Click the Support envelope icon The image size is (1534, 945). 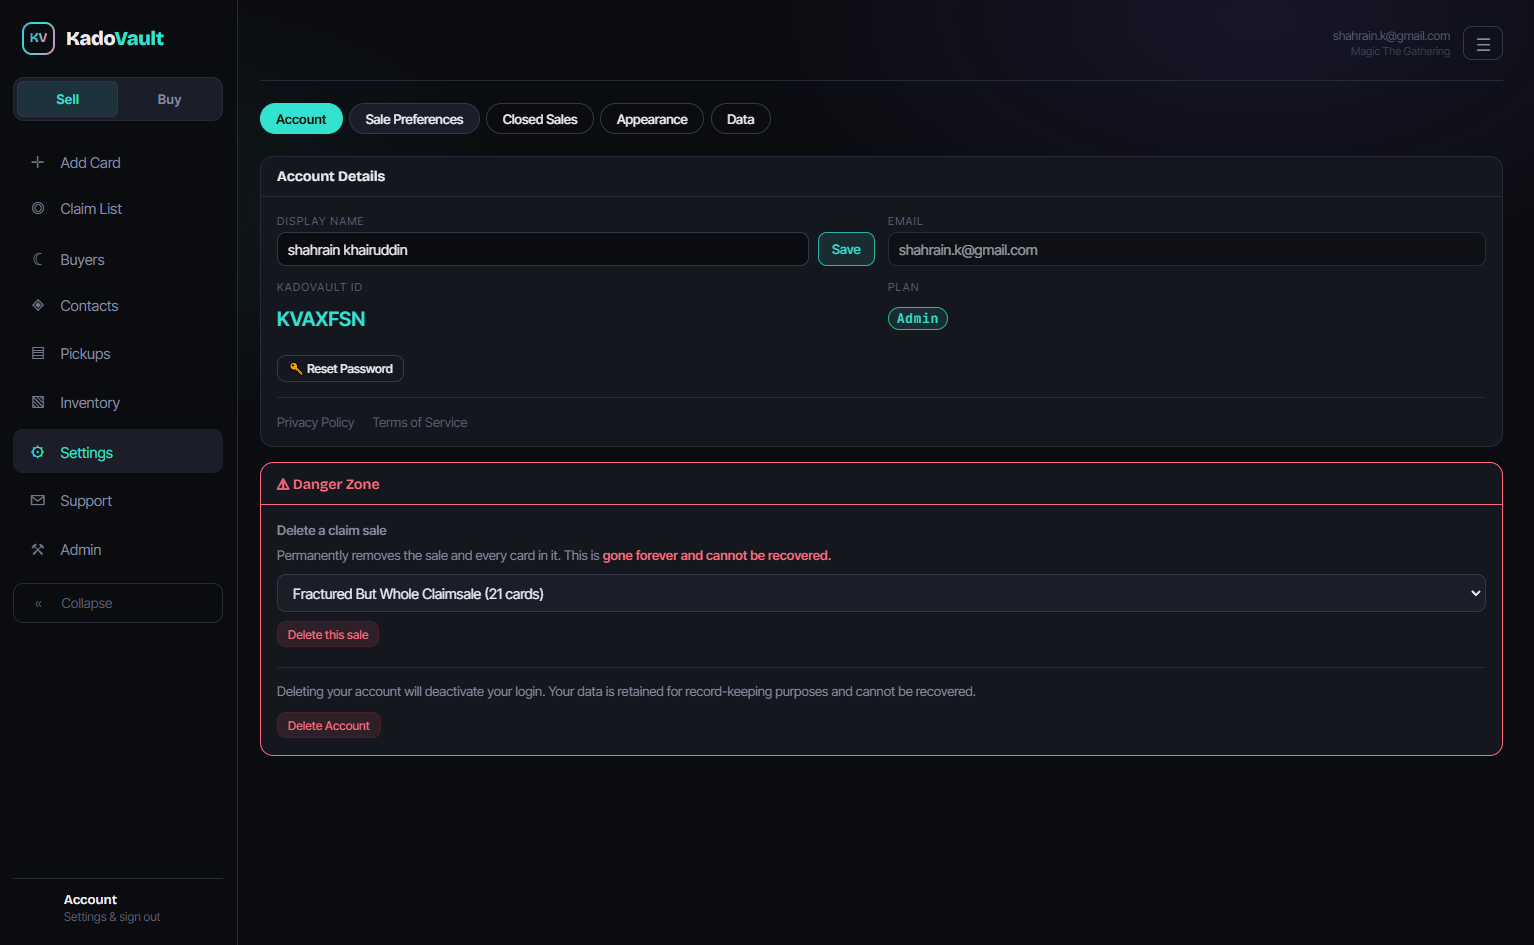coord(38,500)
